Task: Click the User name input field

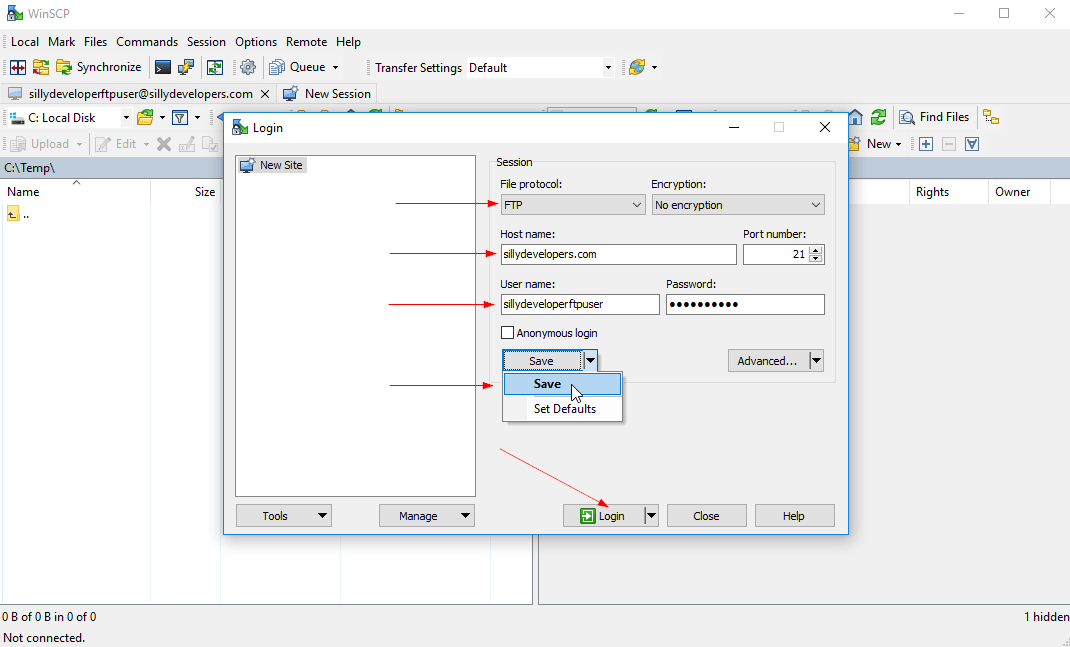Action: click(x=580, y=304)
